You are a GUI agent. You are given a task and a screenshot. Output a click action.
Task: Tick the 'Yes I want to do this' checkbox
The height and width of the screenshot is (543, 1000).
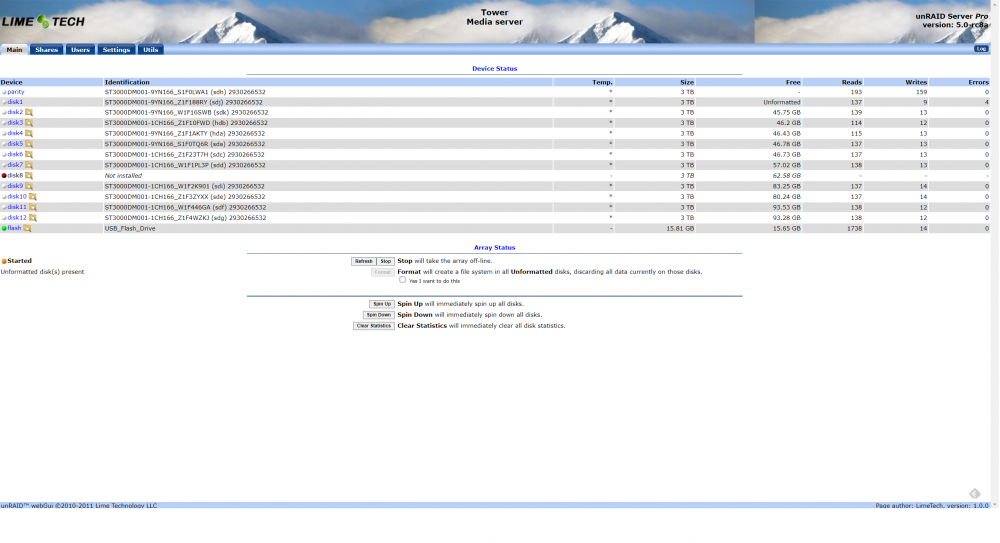(402, 279)
